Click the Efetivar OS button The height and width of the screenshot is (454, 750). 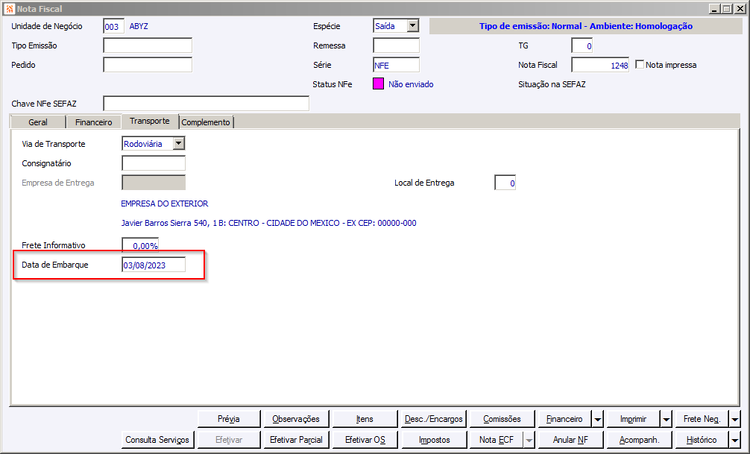click(x=364, y=440)
